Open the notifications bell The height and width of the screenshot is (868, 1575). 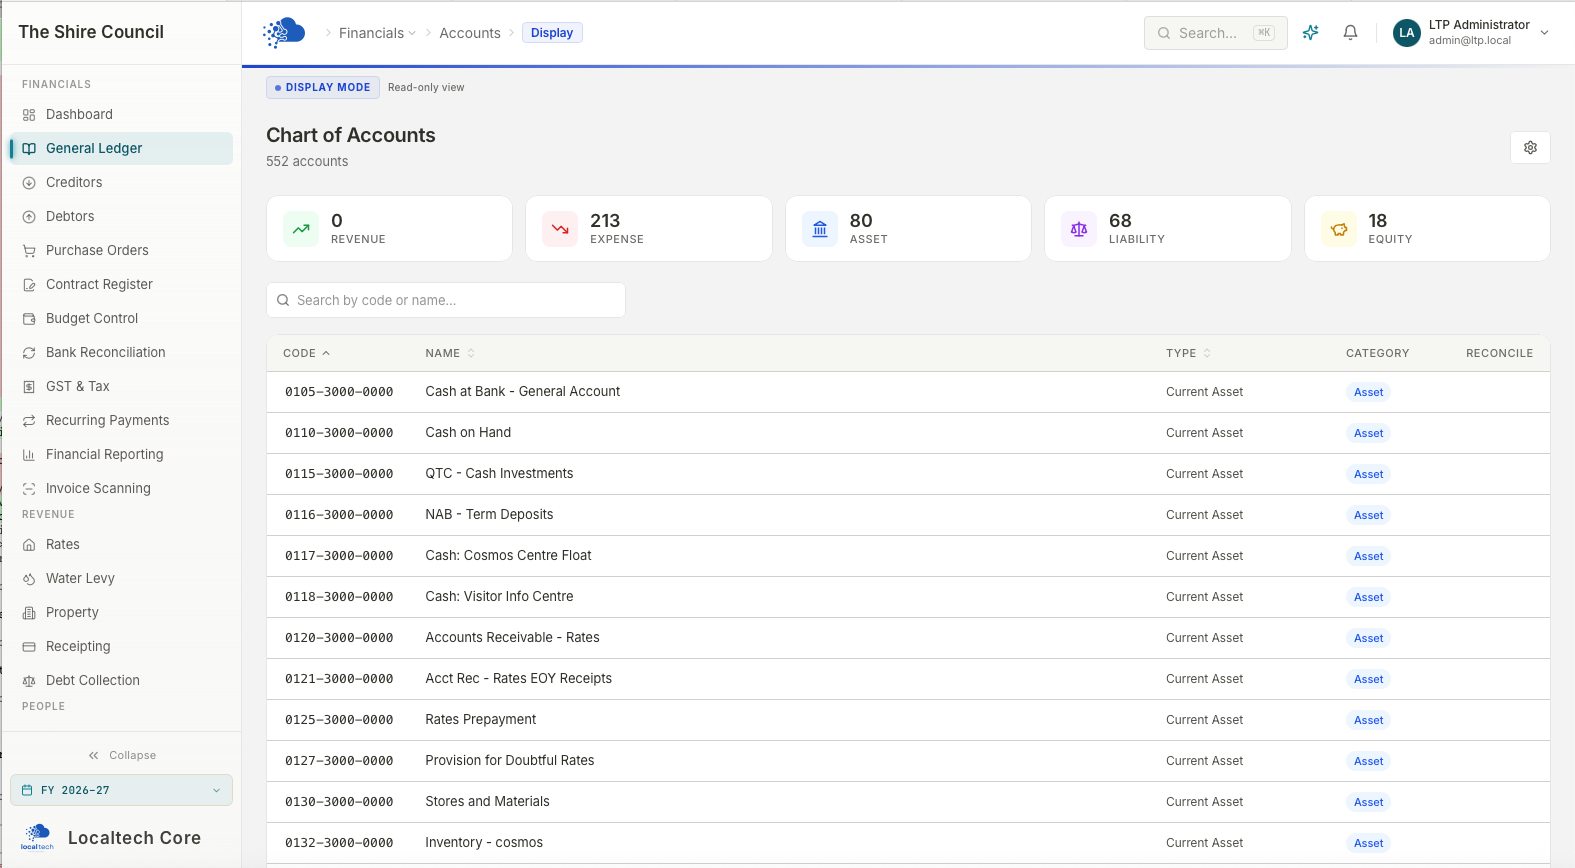pos(1350,33)
